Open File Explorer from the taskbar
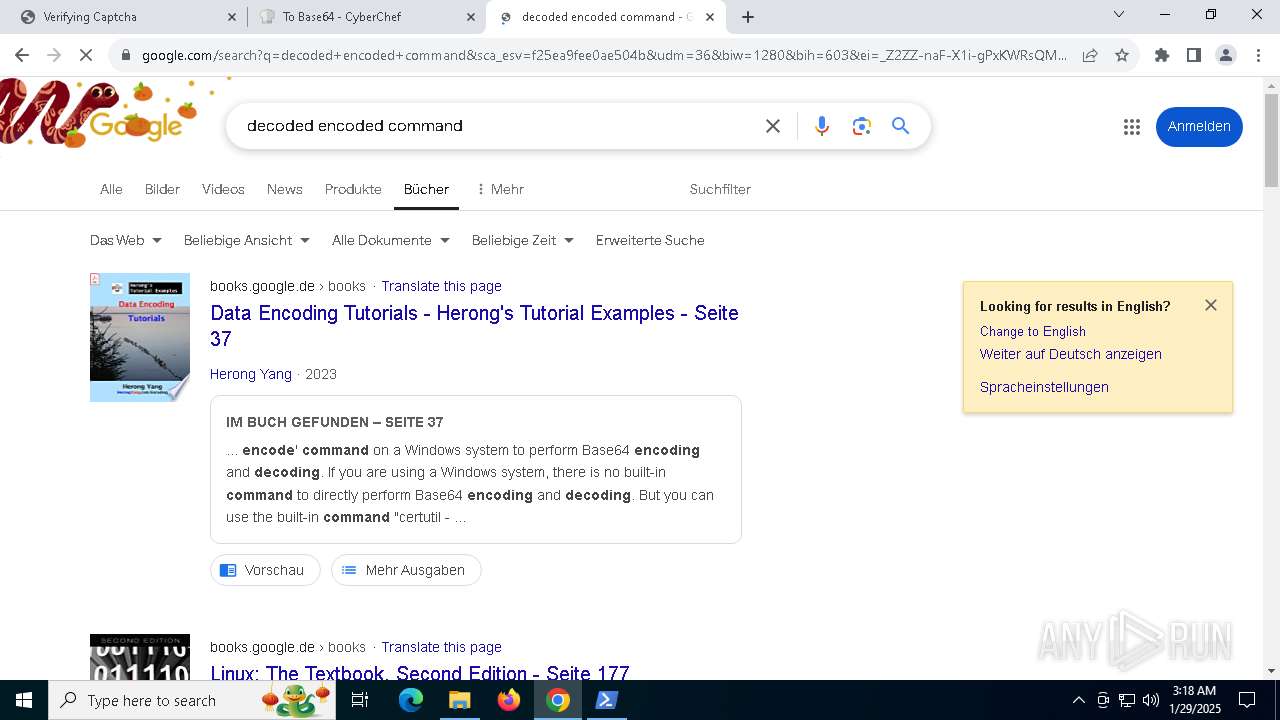 tap(459, 700)
